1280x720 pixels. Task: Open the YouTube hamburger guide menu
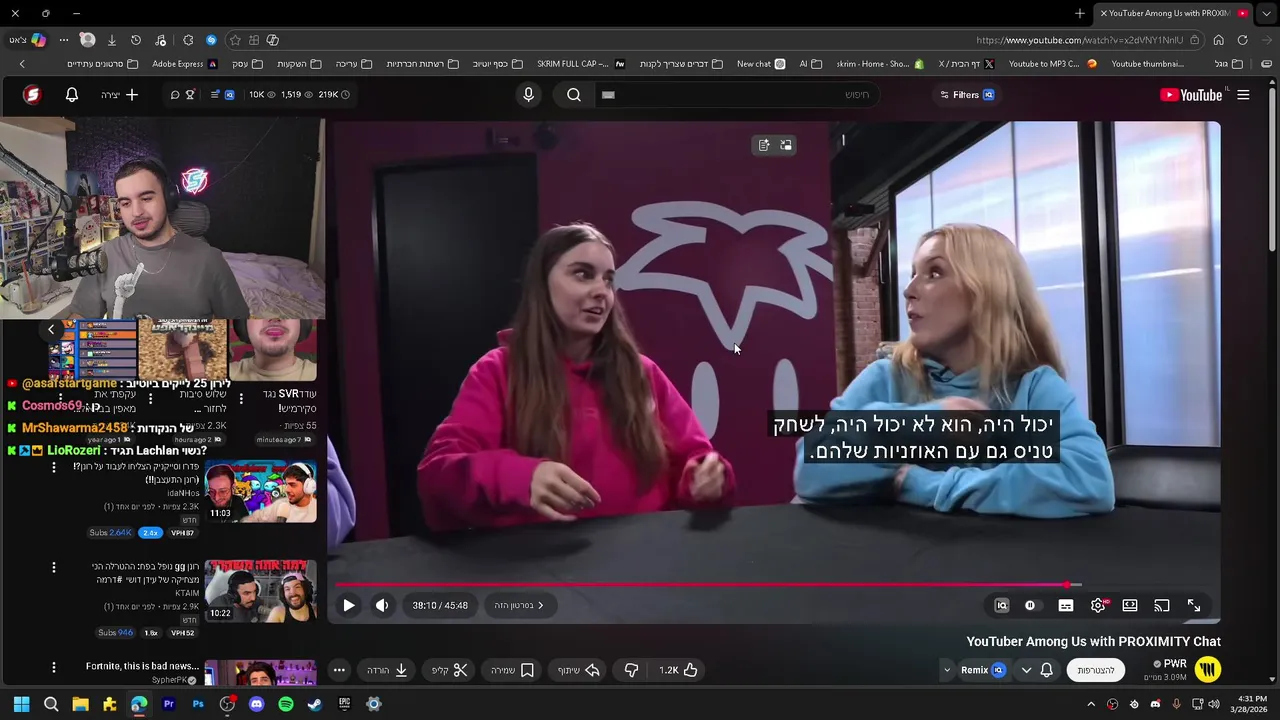coord(1243,95)
